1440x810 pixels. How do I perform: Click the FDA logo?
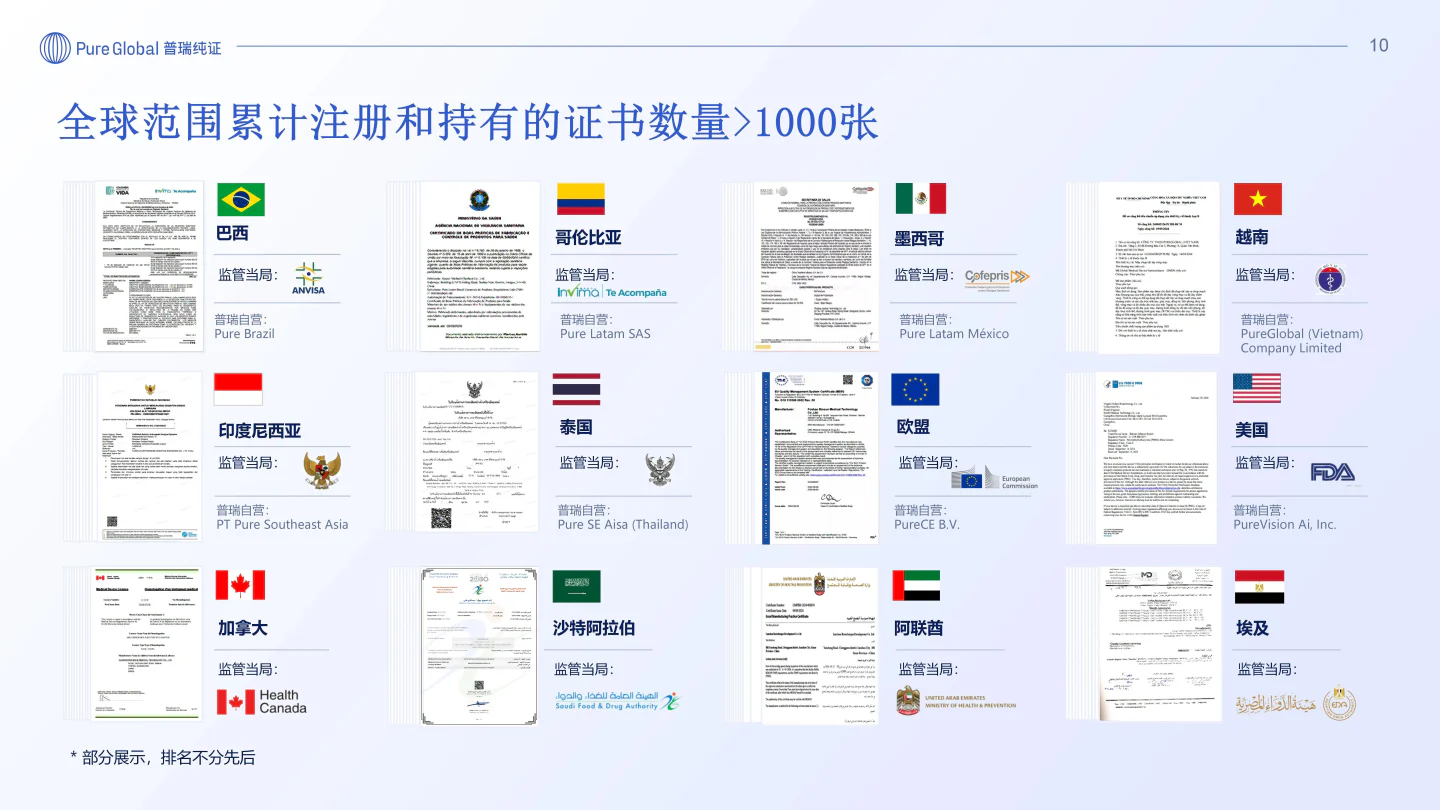click(1332, 471)
